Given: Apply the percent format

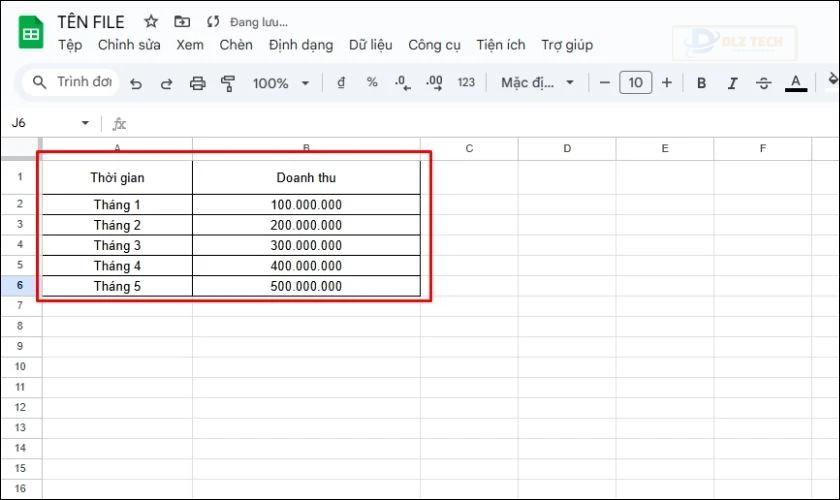Looking at the screenshot, I should (x=372, y=83).
